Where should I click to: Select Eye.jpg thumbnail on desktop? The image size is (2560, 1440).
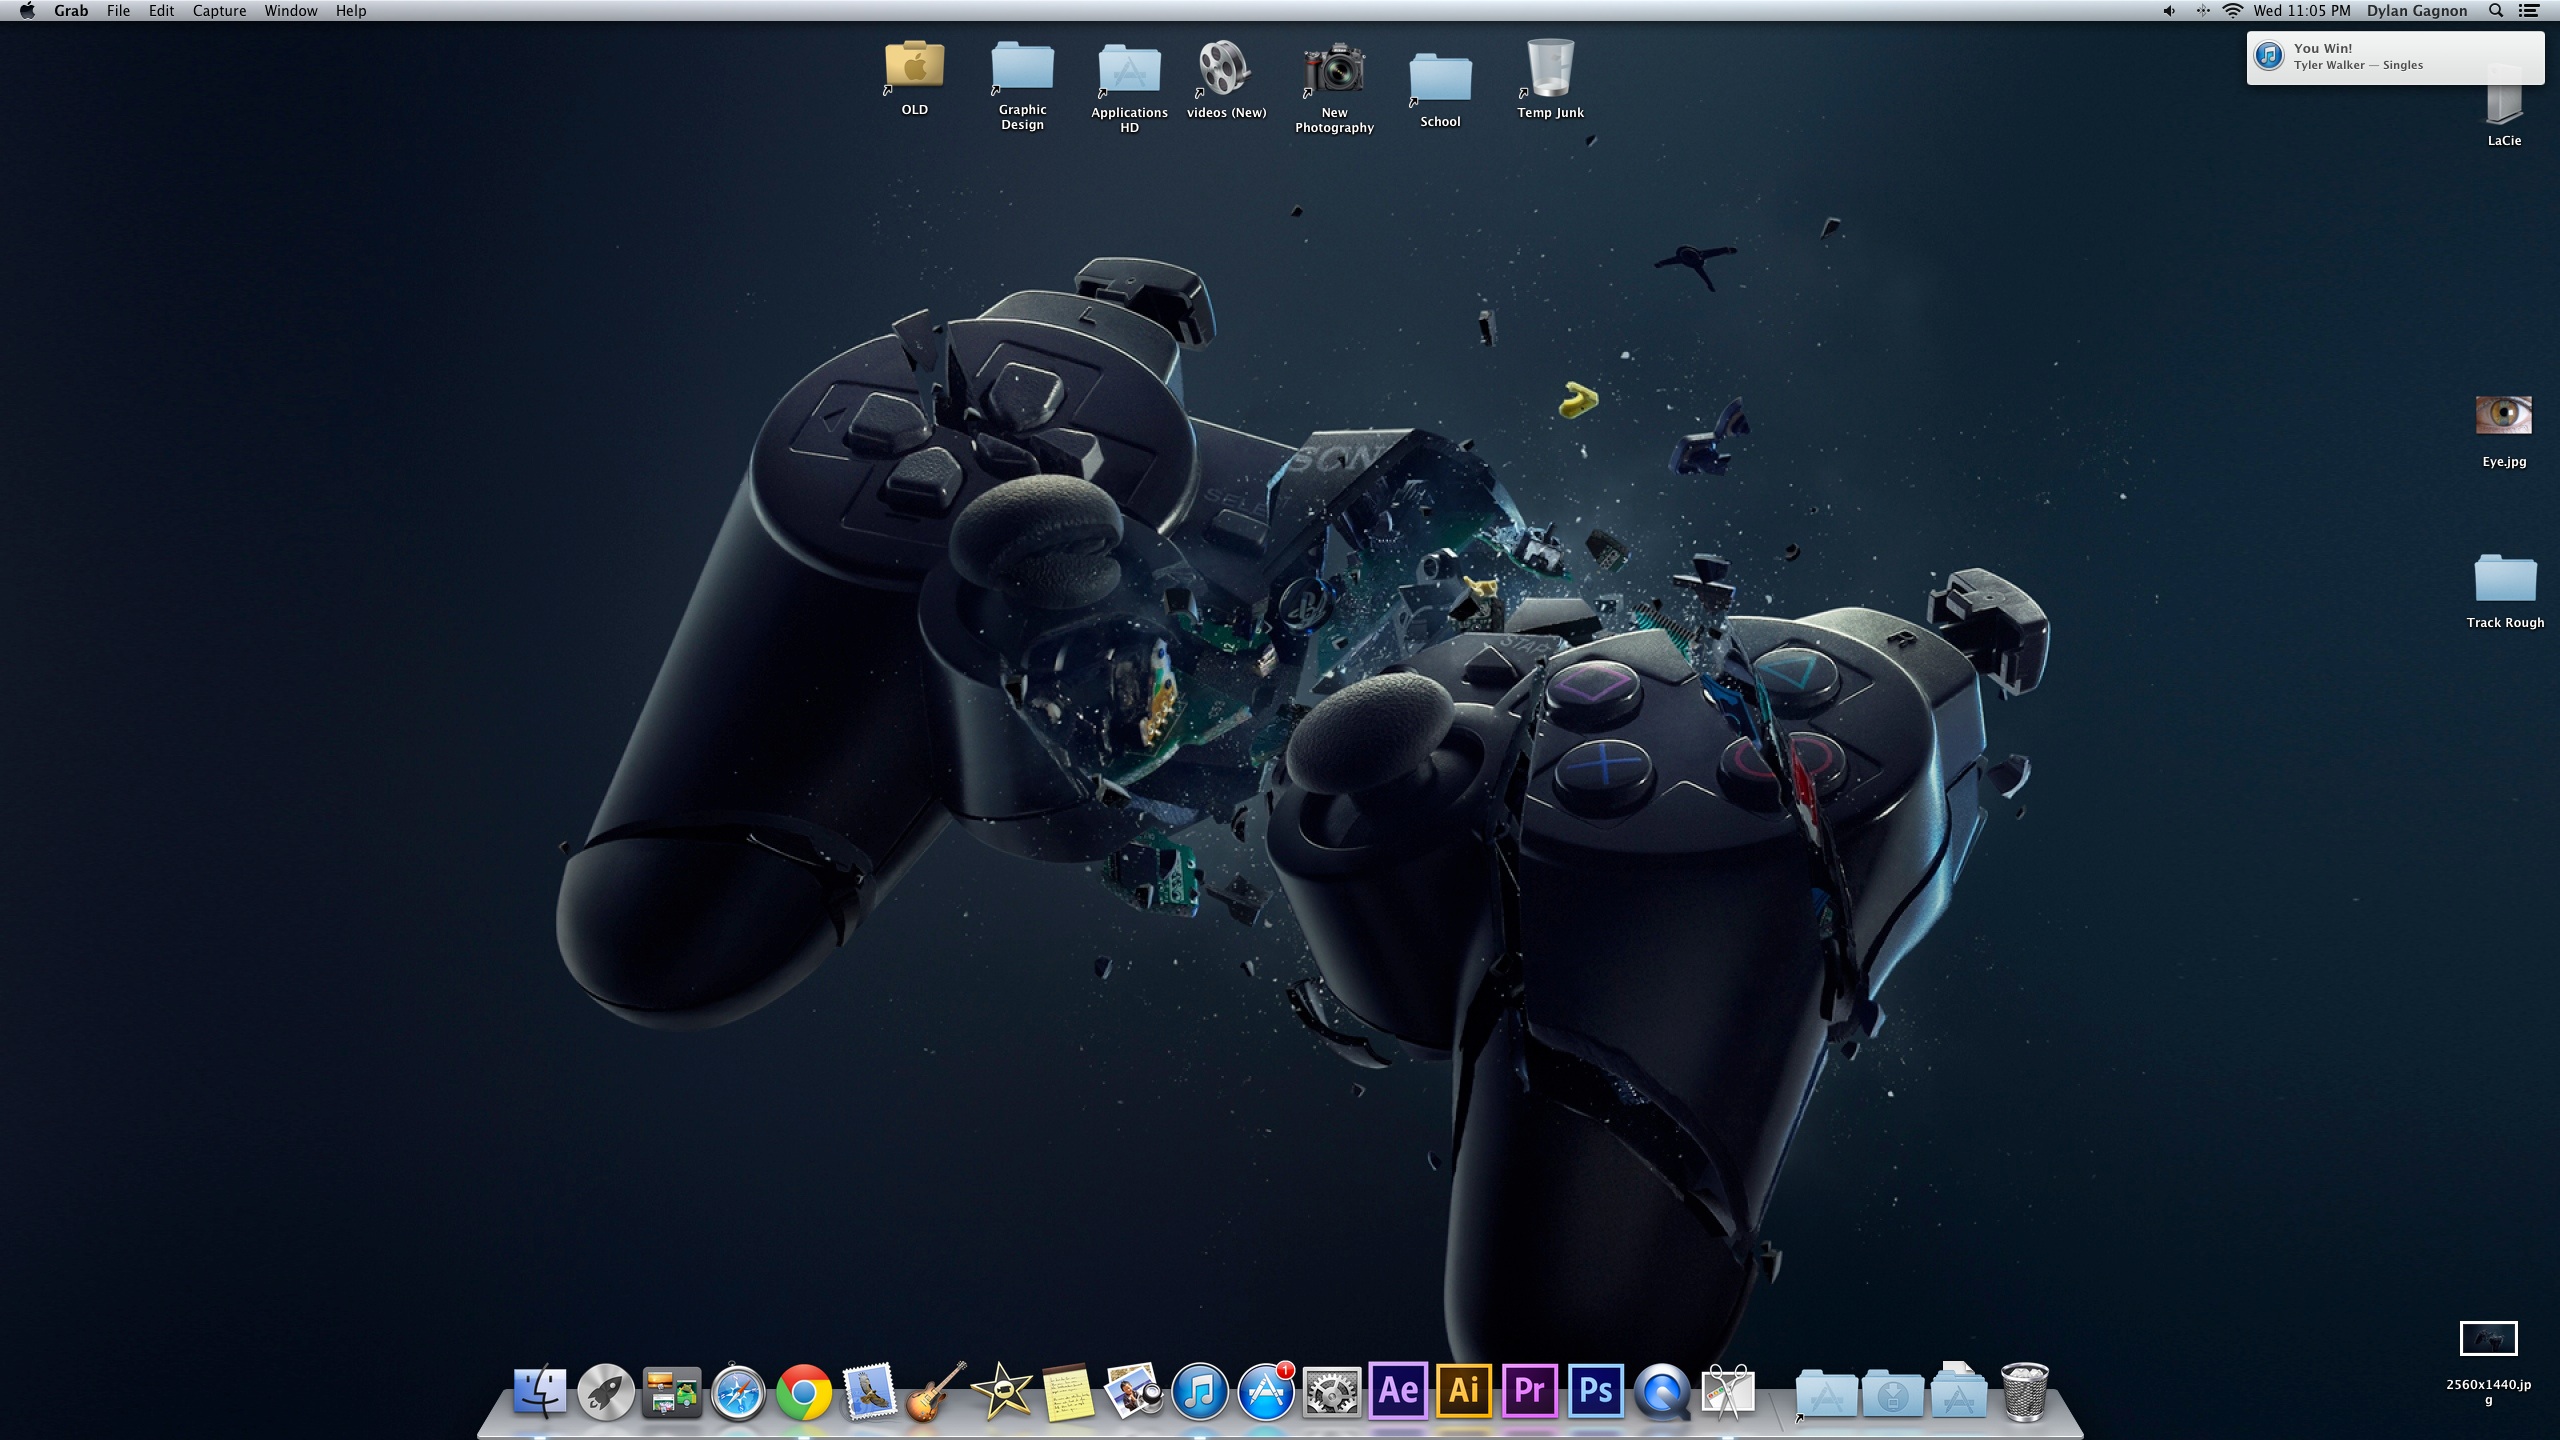(2504, 415)
